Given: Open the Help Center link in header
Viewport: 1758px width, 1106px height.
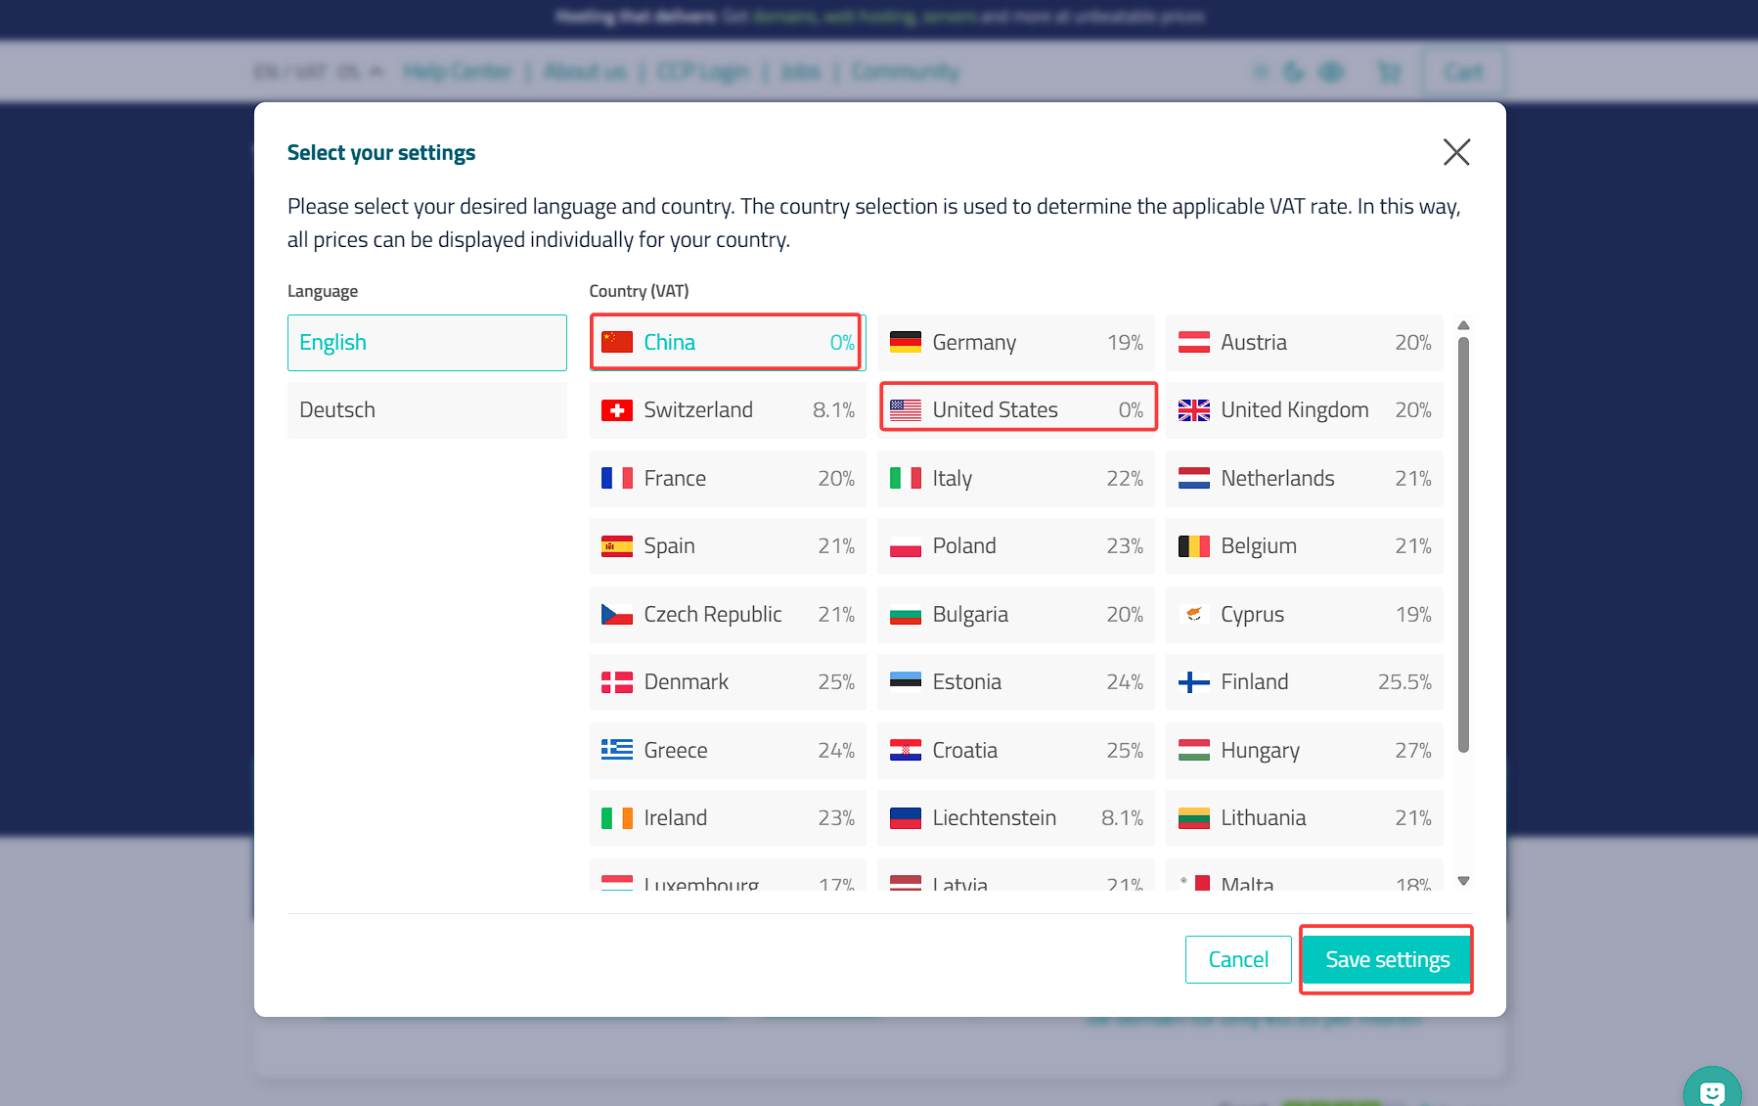Looking at the screenshot, I should (x=458, y=72).
